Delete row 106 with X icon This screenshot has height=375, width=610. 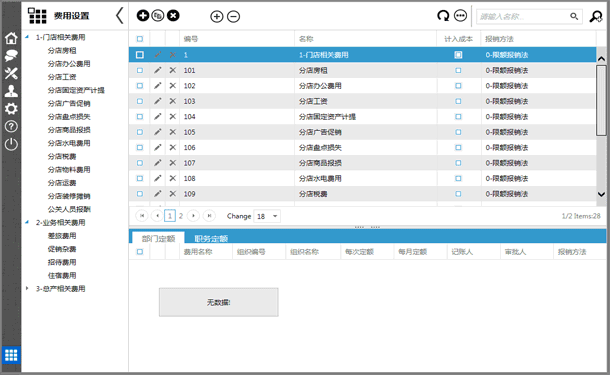(x=173, y=147)
